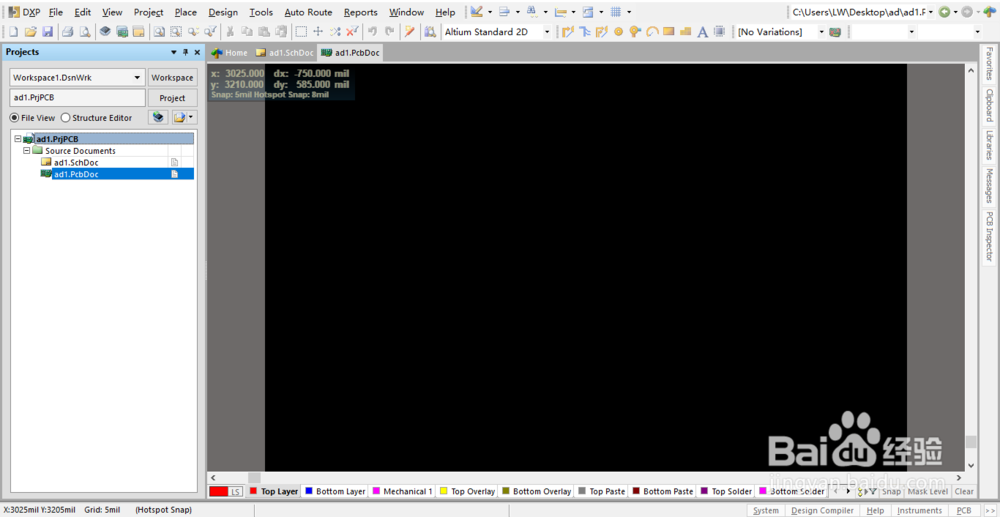Open the Design menu

(223, 12)
